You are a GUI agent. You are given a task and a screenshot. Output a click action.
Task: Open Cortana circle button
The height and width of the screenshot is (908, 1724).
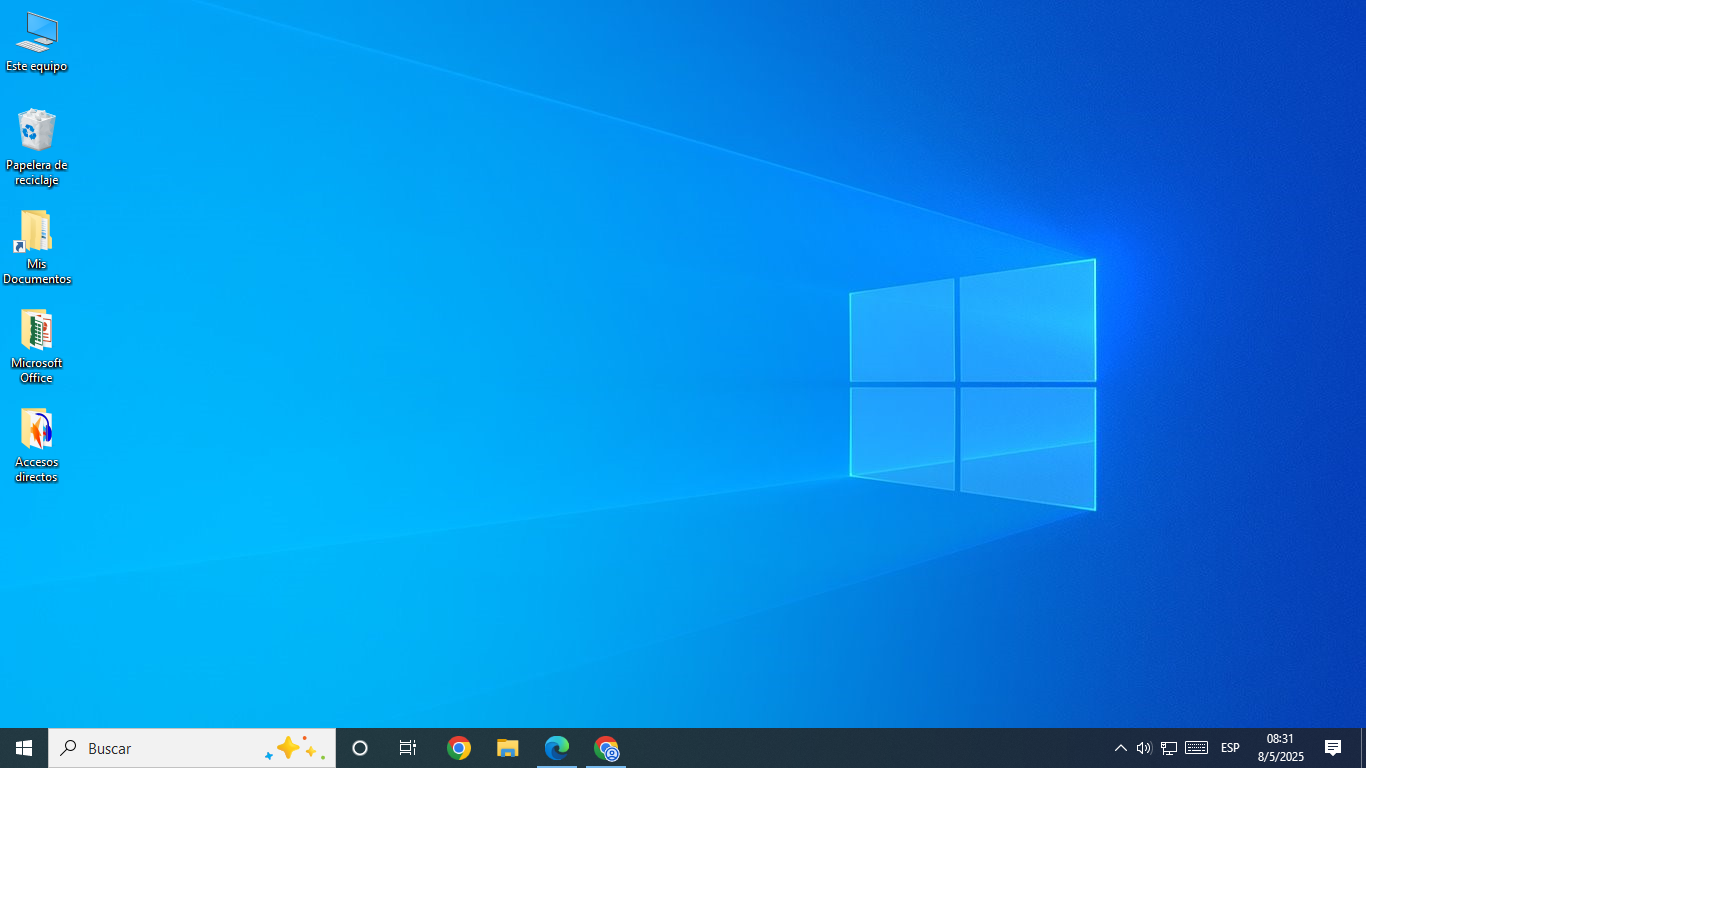click(x=360, y=748)
